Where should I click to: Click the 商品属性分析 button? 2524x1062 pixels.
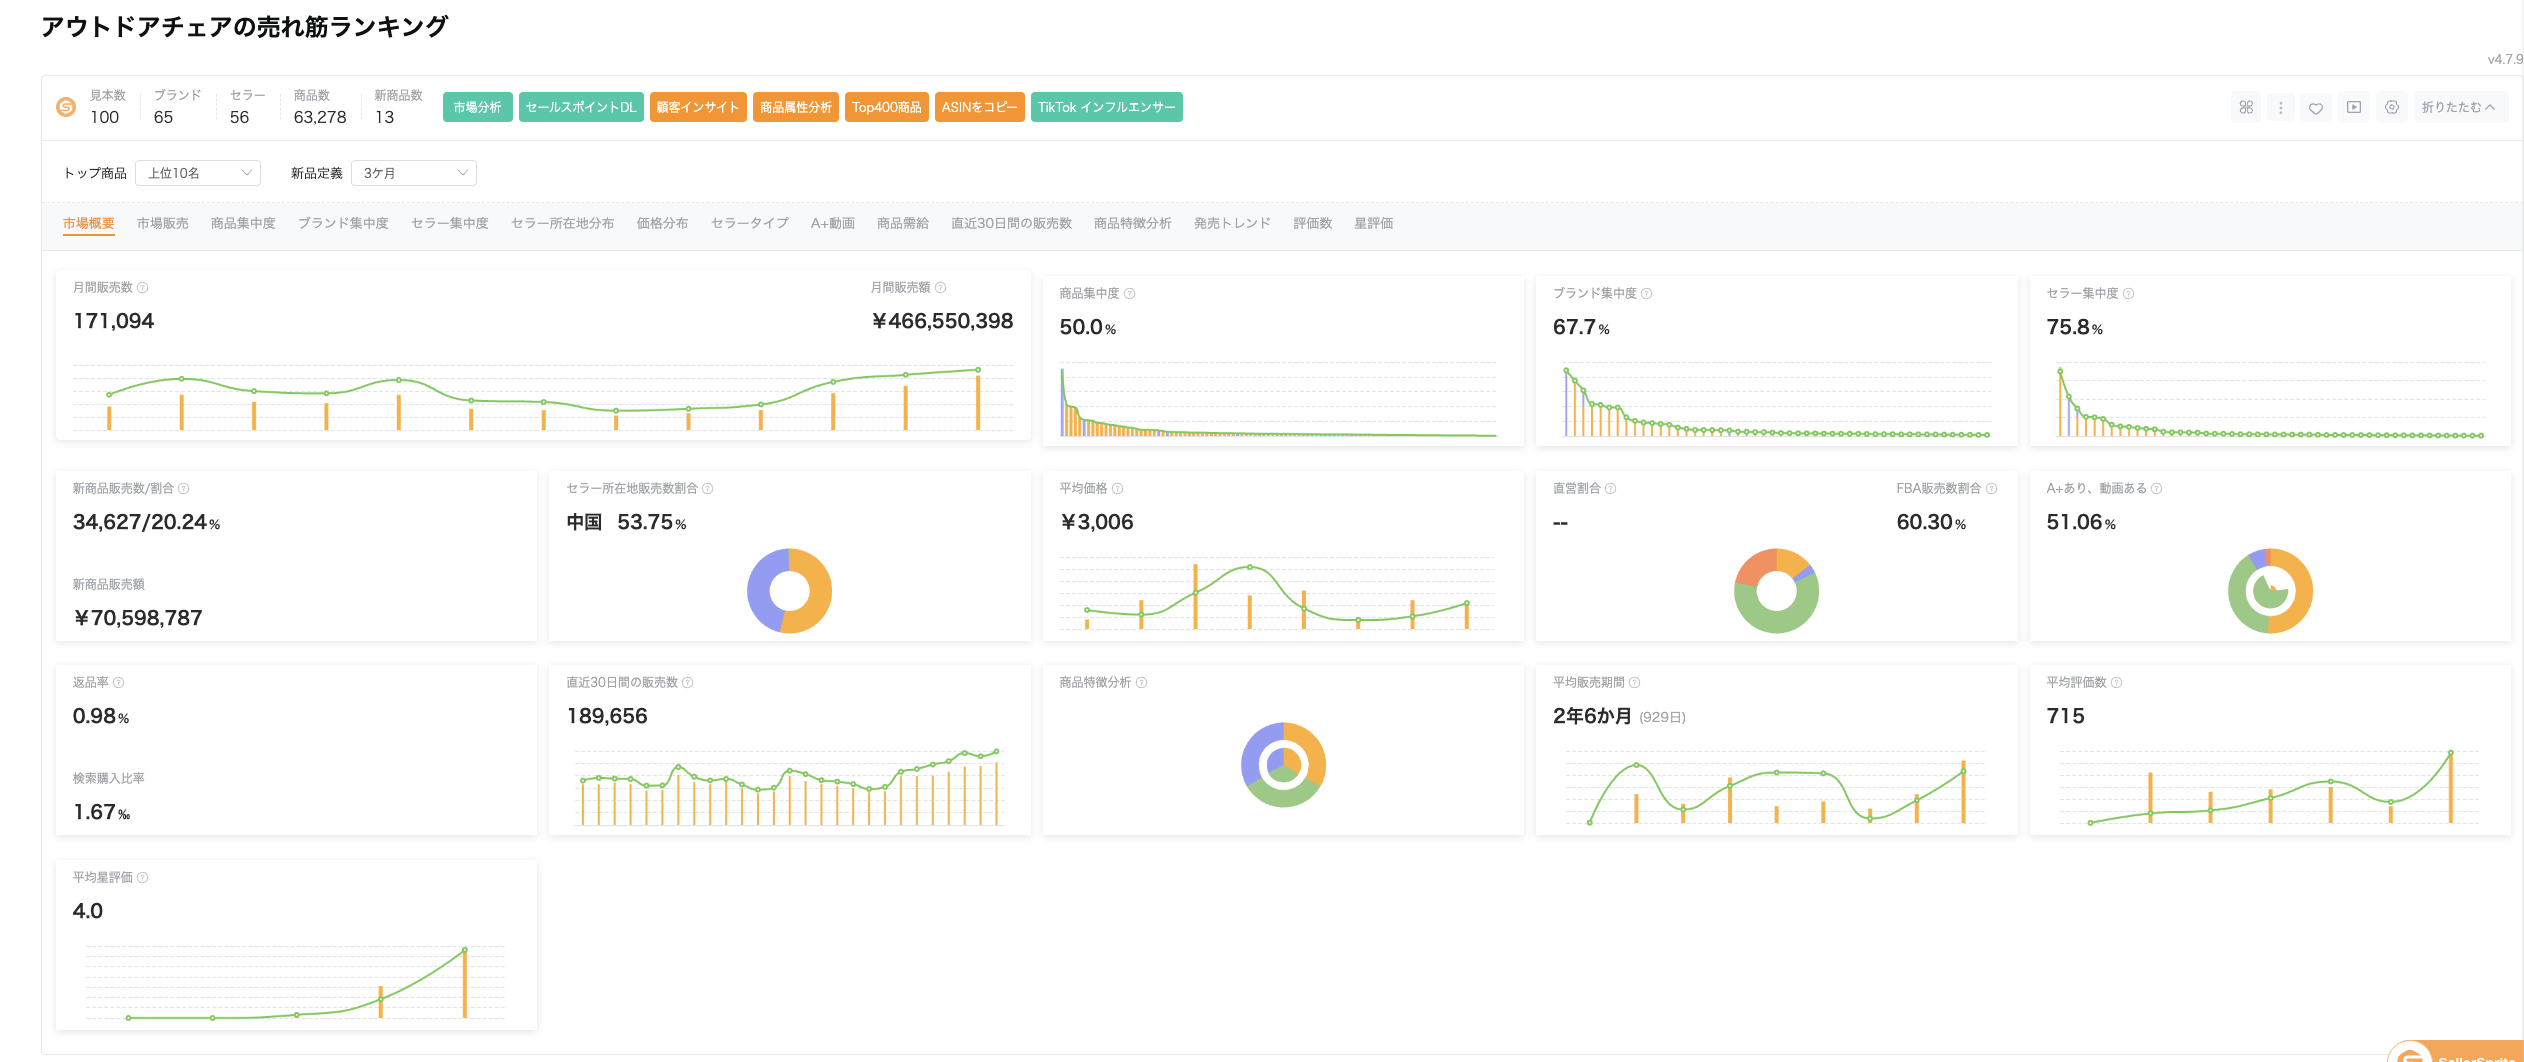click(x=796, y=107)
